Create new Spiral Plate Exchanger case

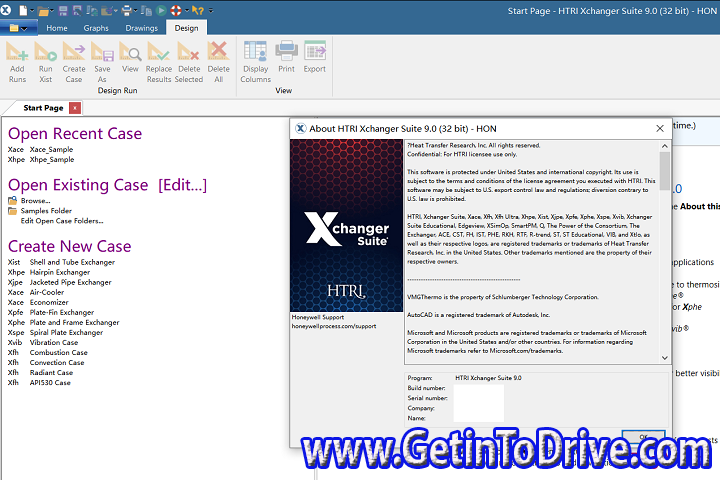pyautogui.click(x=66, y=333)
